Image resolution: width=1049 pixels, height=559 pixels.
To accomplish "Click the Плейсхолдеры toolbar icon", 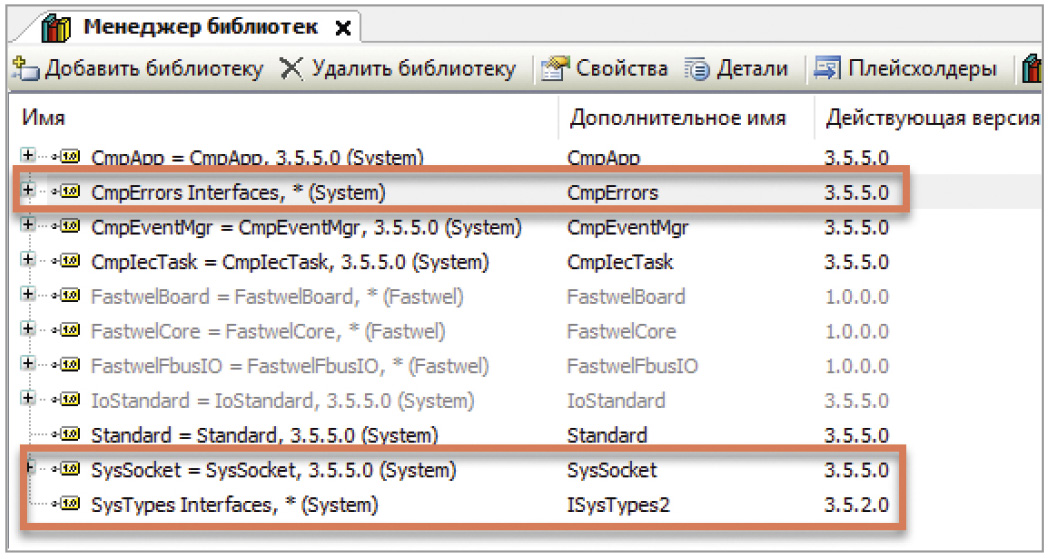I will [827, 68].
